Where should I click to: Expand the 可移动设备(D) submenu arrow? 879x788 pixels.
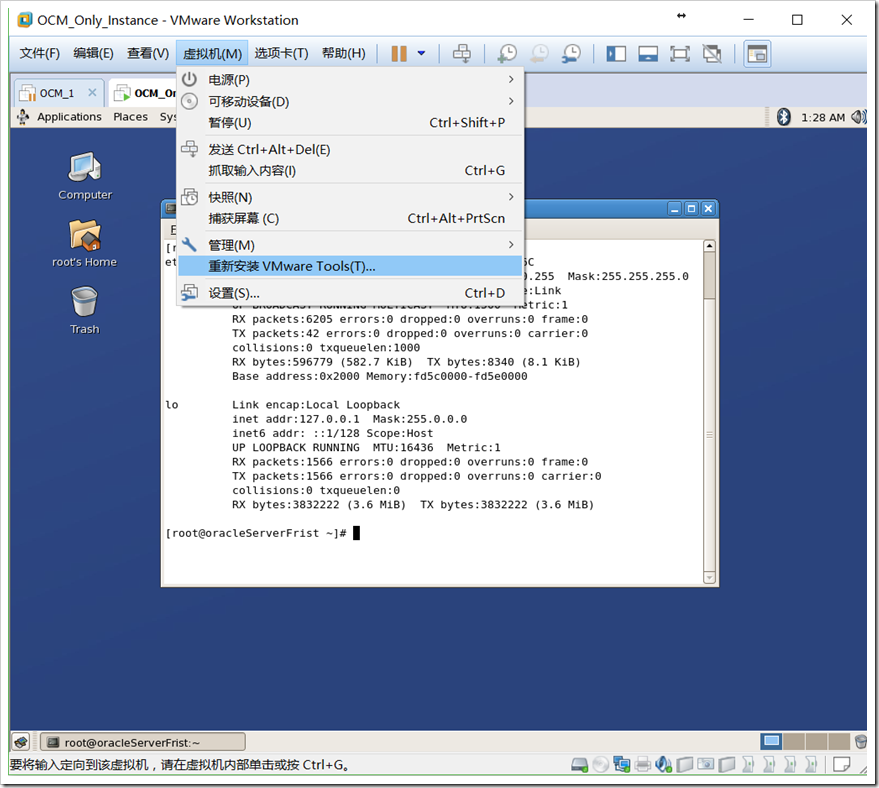[x=511, y=101]
